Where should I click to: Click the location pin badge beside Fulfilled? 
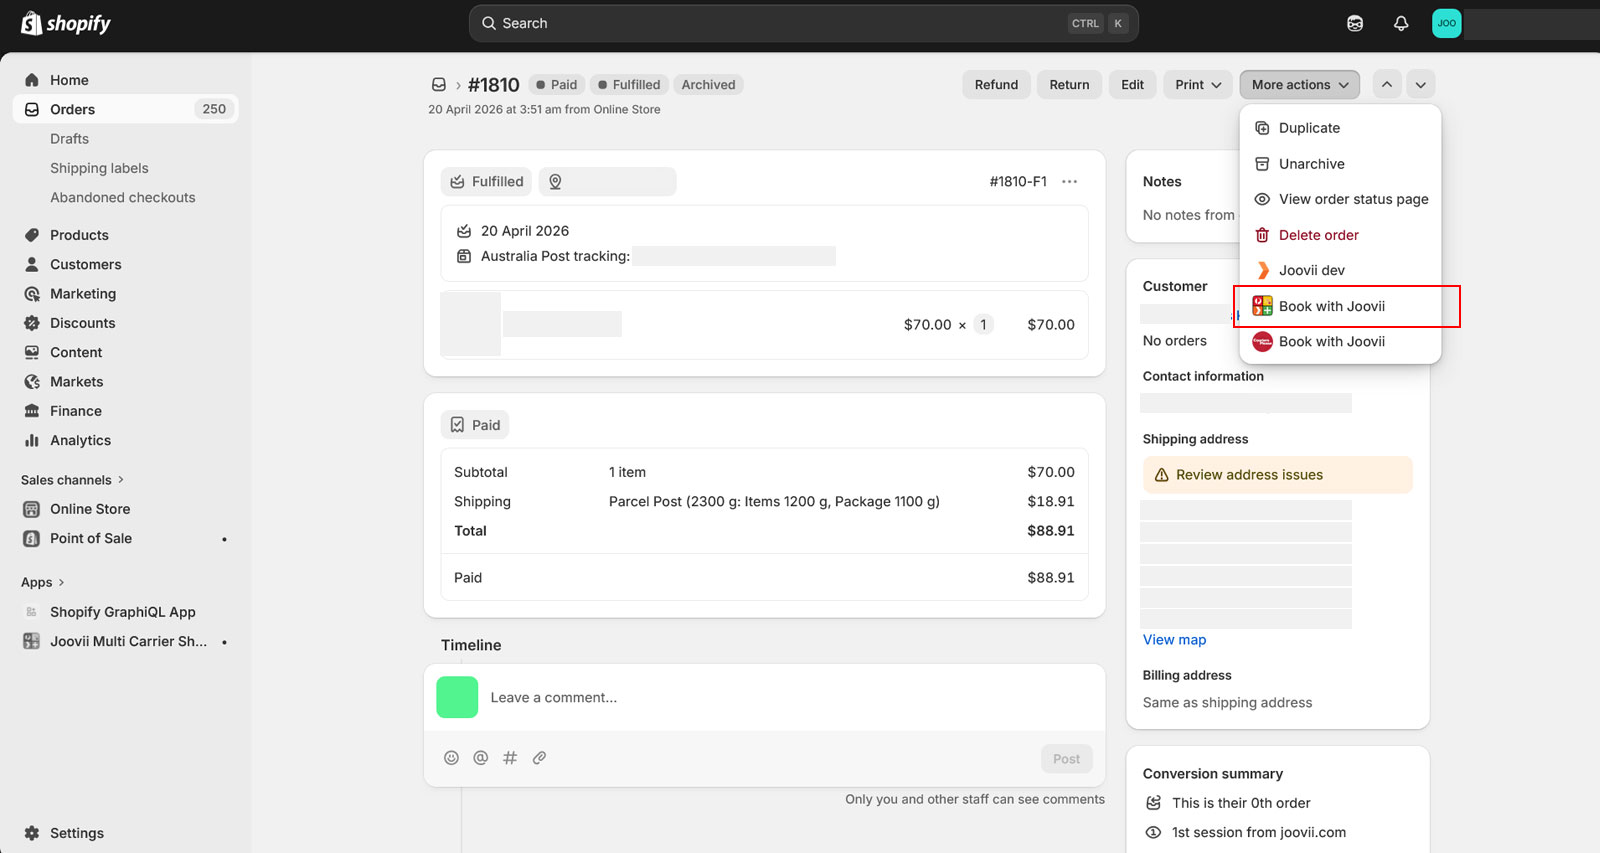(607, 182)
